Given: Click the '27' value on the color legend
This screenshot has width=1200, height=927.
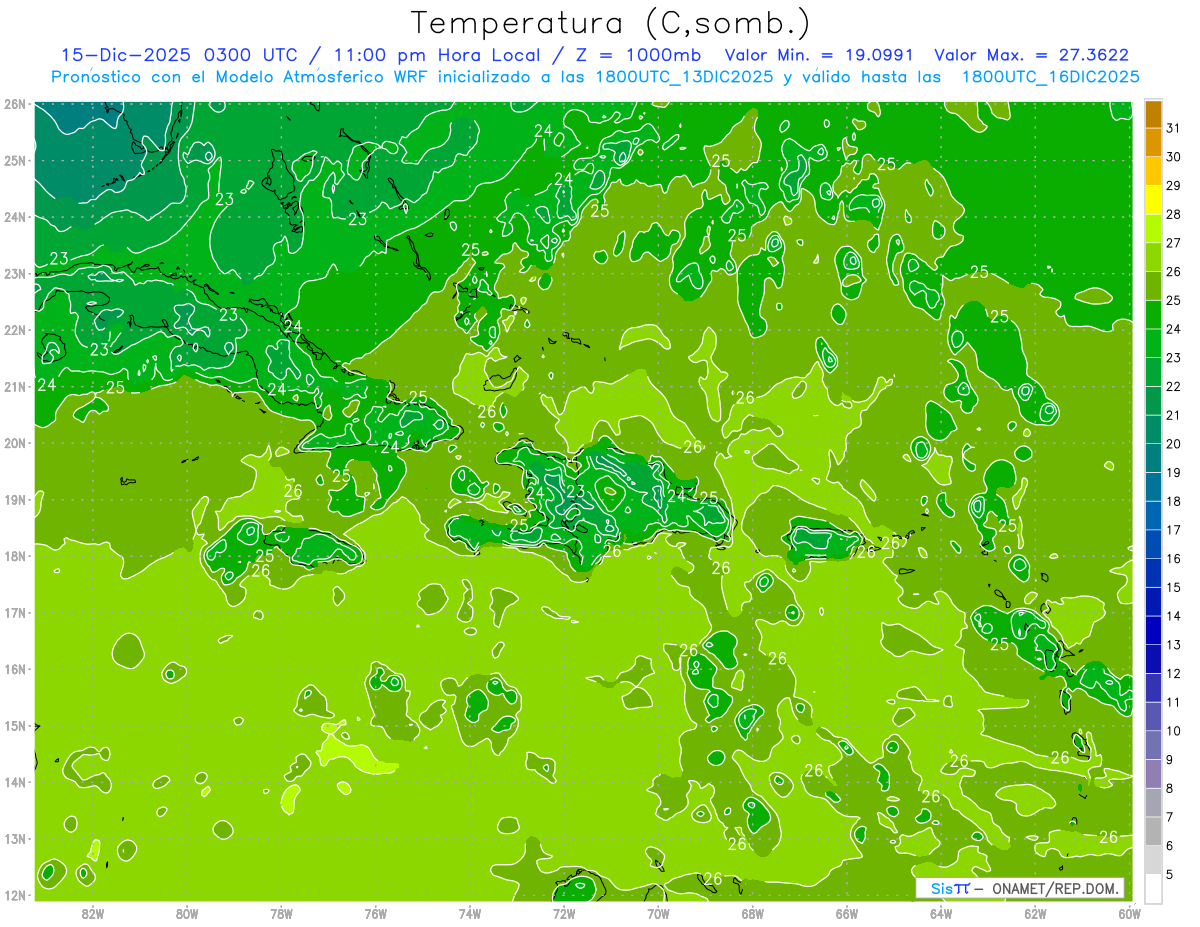Looking at the screenshot, I should coord(1174,243).
